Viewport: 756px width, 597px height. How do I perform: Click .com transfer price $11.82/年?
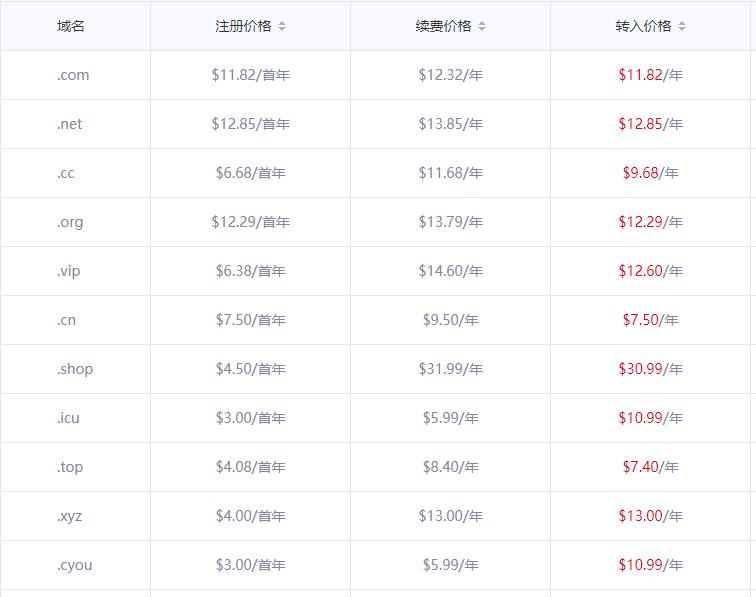(x=650, y=75)
